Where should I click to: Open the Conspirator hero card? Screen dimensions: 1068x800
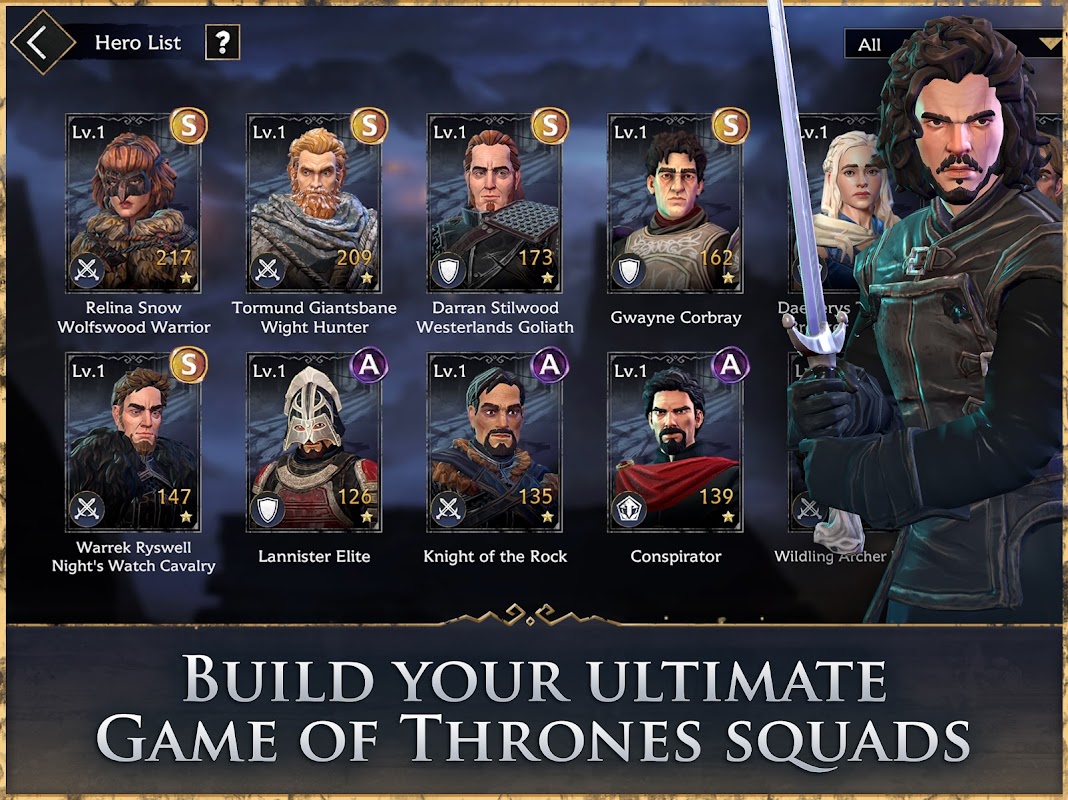[675, 442]
